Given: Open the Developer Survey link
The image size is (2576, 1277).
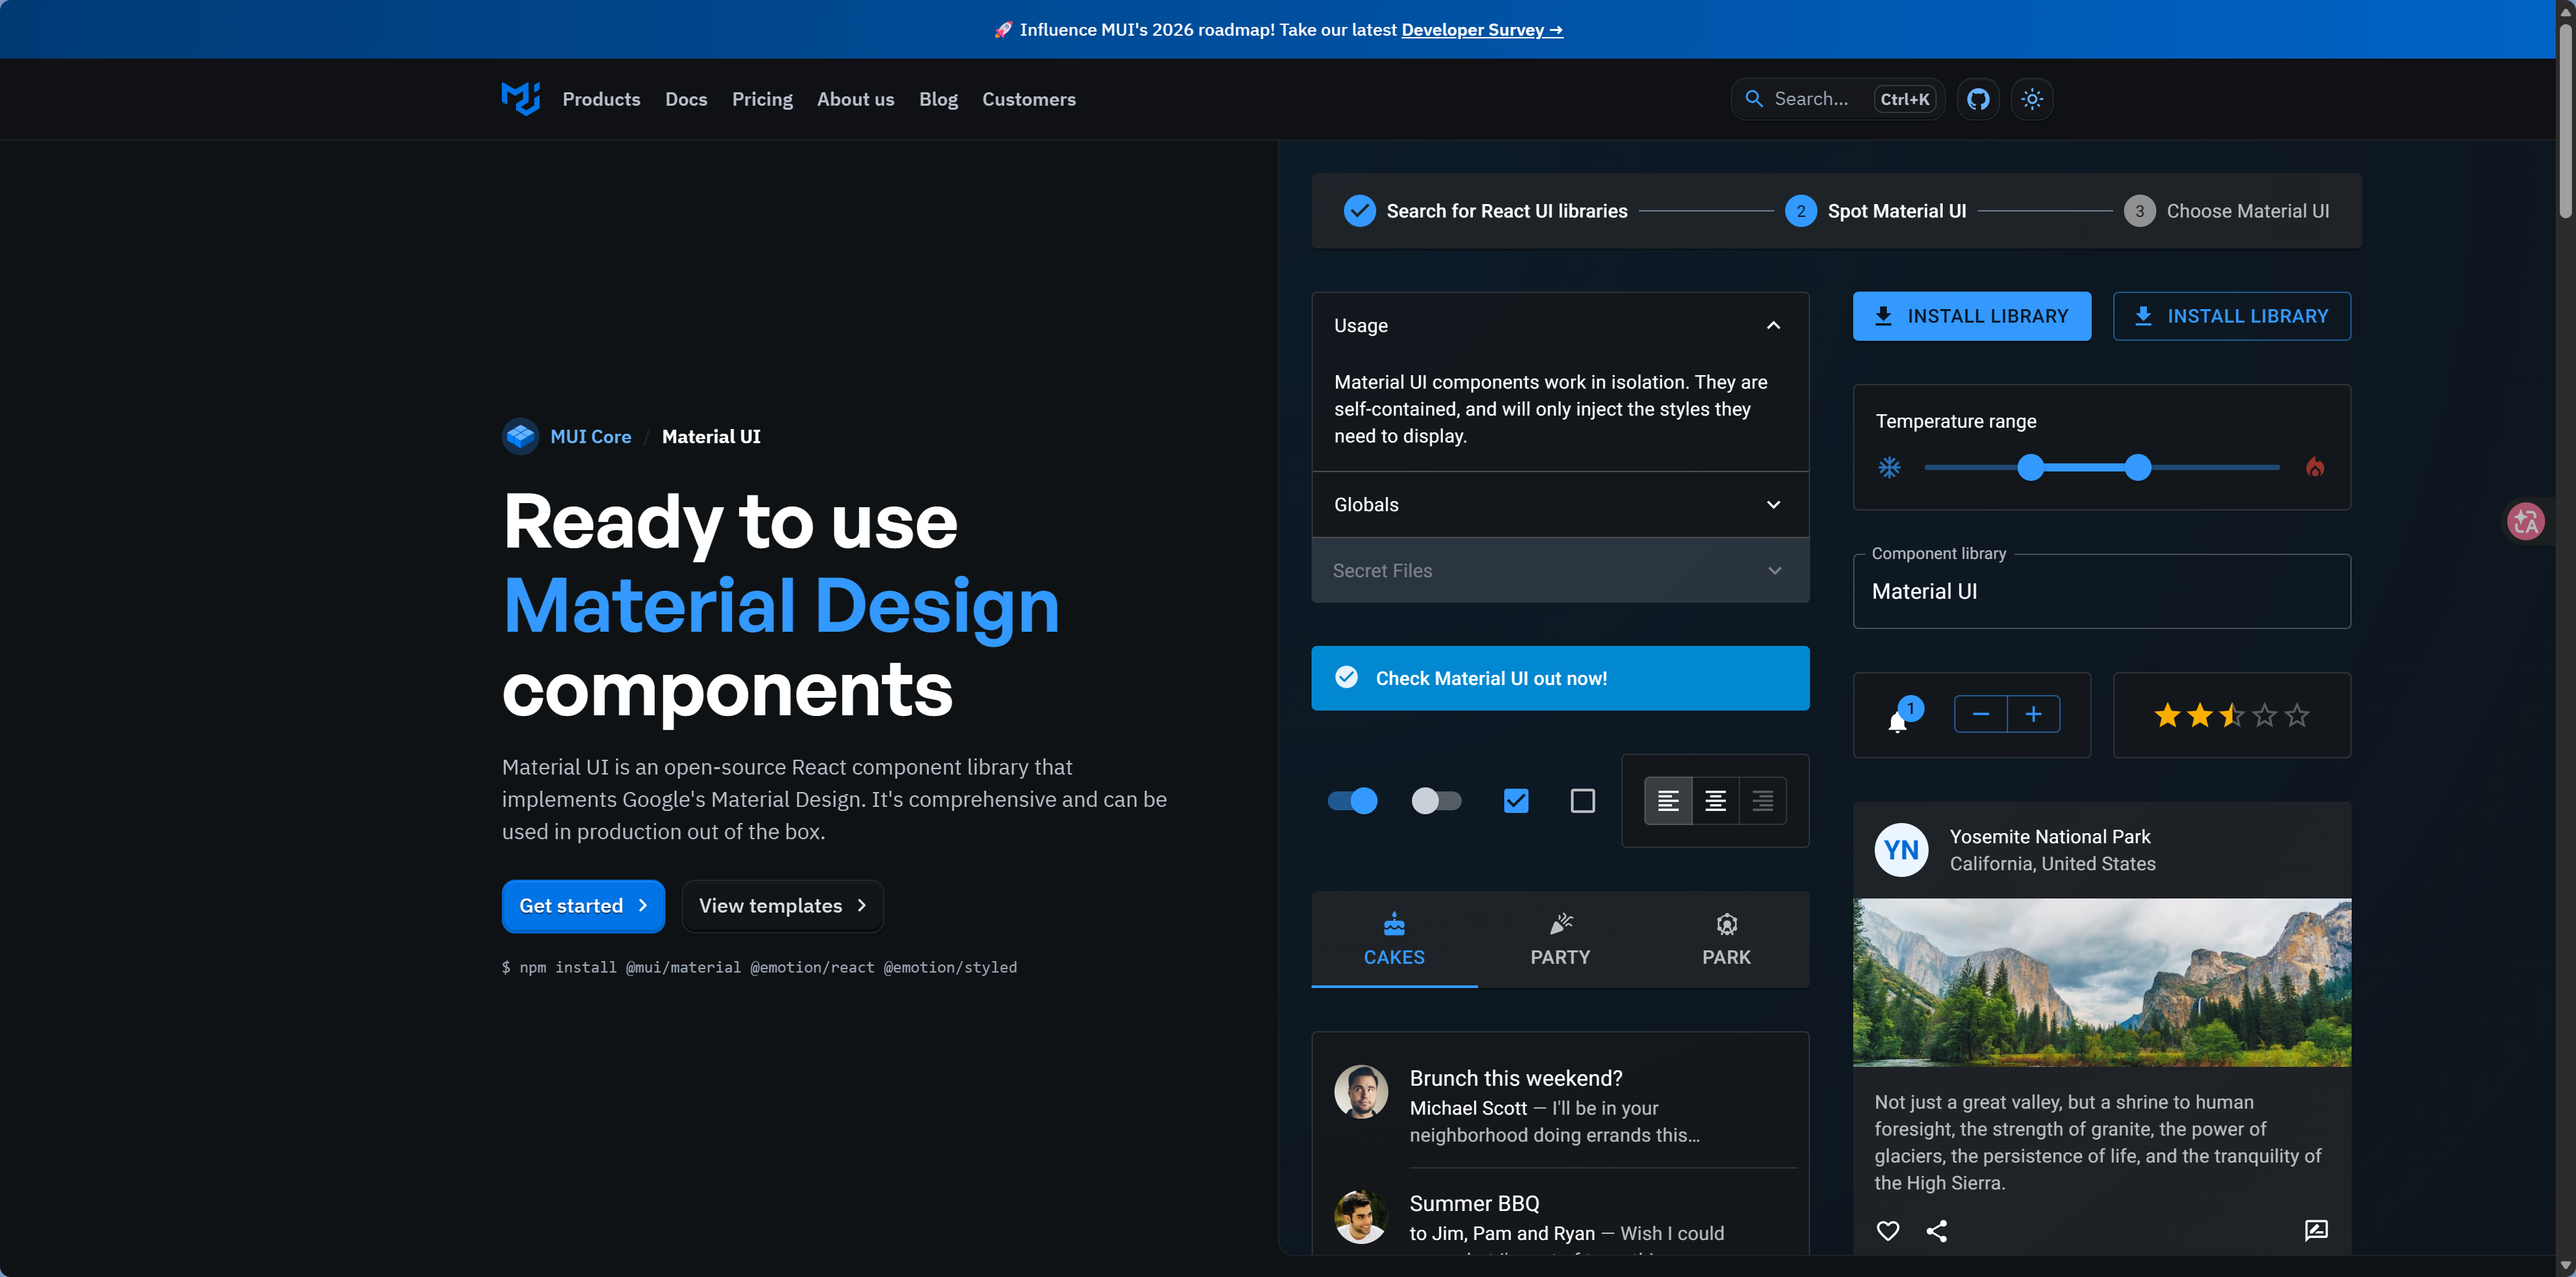Looking at the screenshot, I should (1481, 30).
